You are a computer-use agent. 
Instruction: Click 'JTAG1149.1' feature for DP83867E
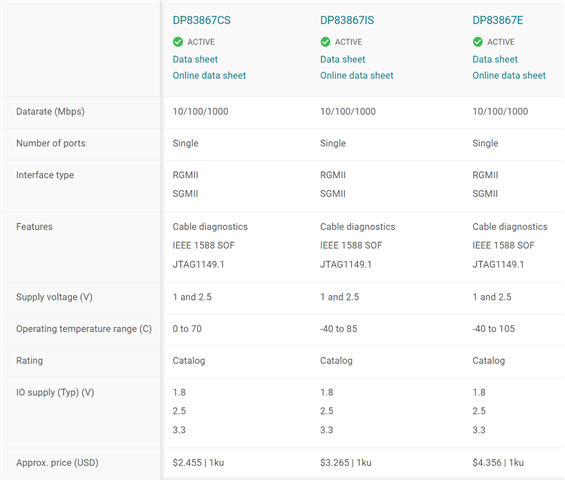click(498, 264)
